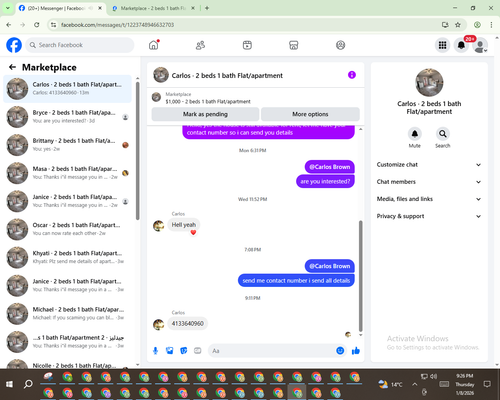Close the Marketplace browser tab

(193, 8)
